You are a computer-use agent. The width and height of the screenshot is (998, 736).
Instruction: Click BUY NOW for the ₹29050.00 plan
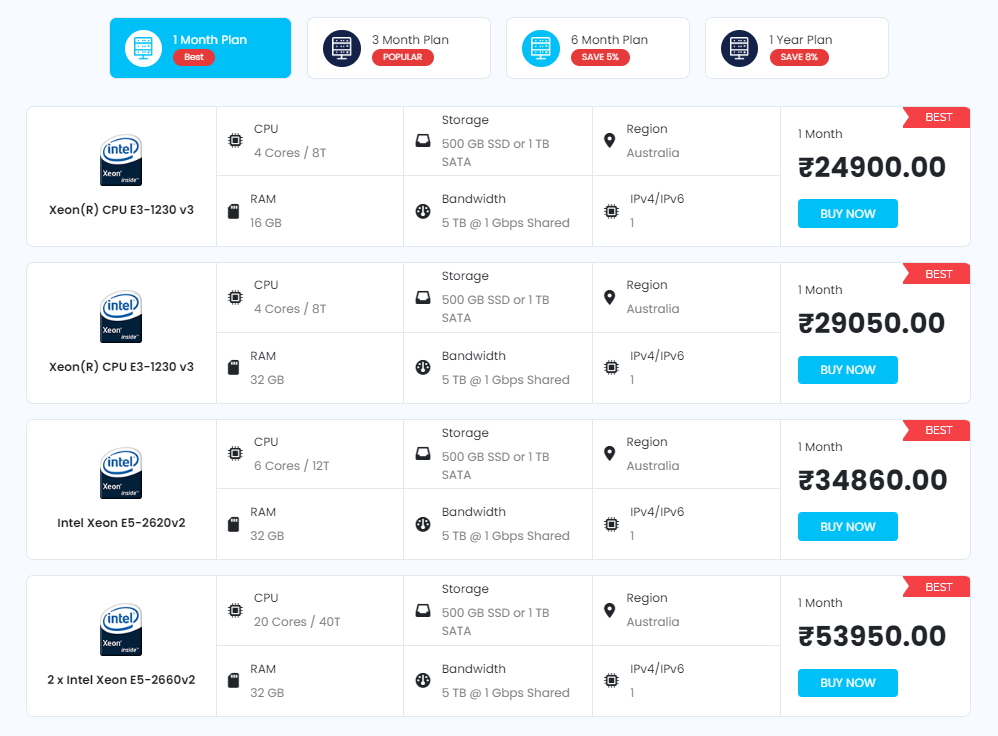847,370
